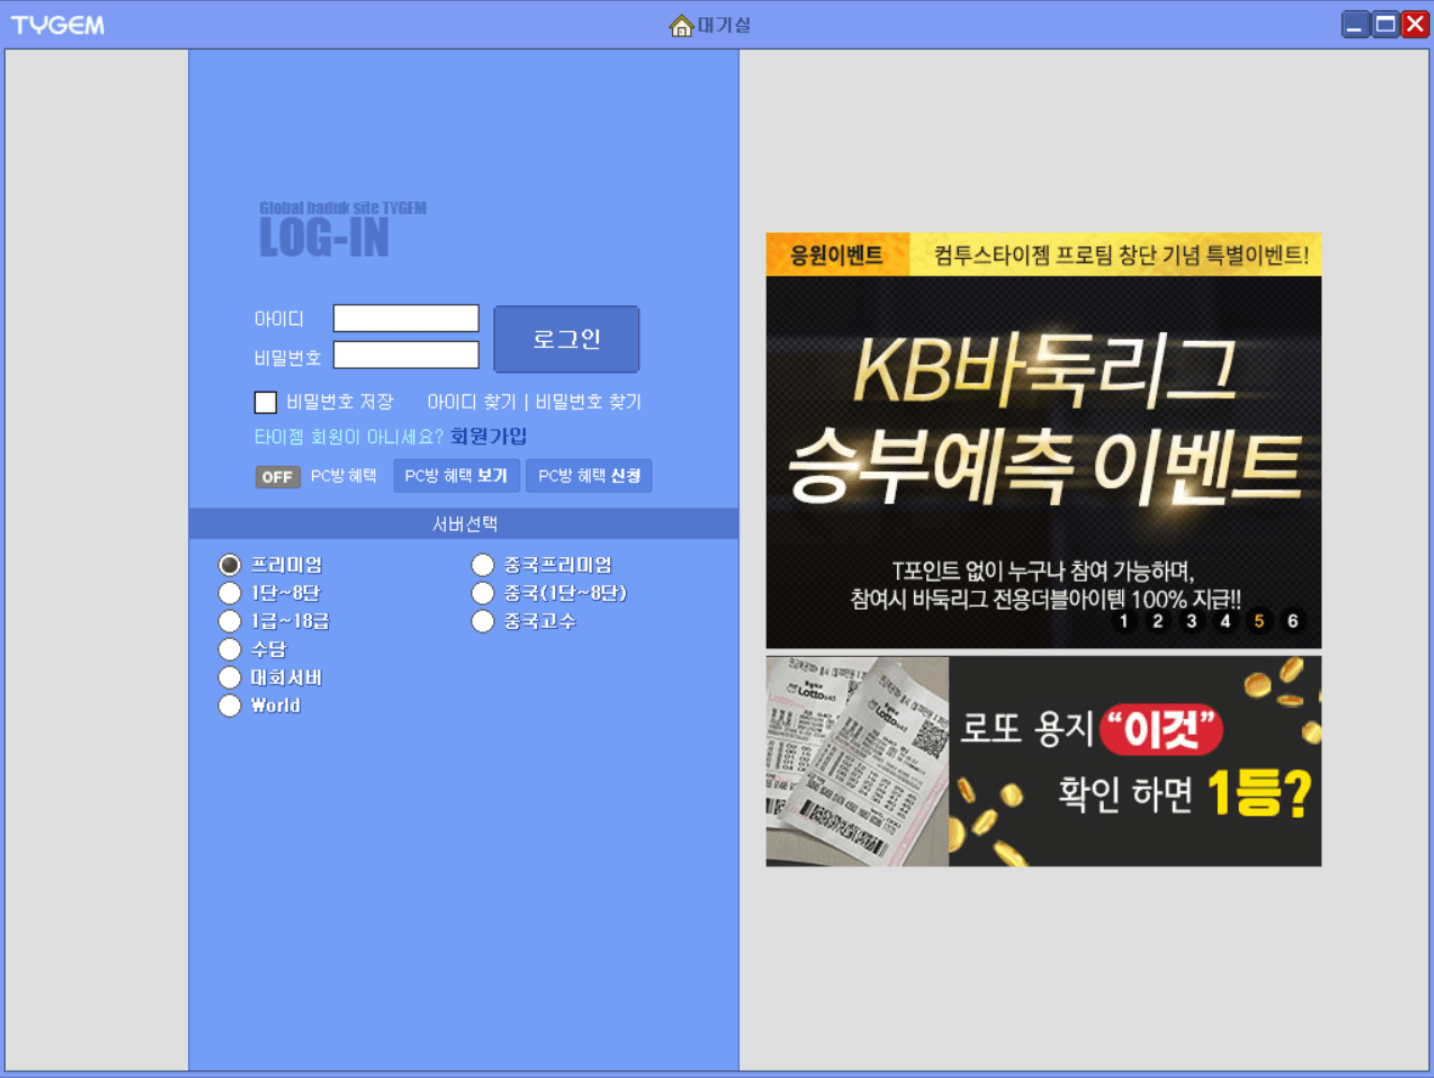Select the 대회서버 server option
The image size is (1434, 1078).
pos(229,677)
